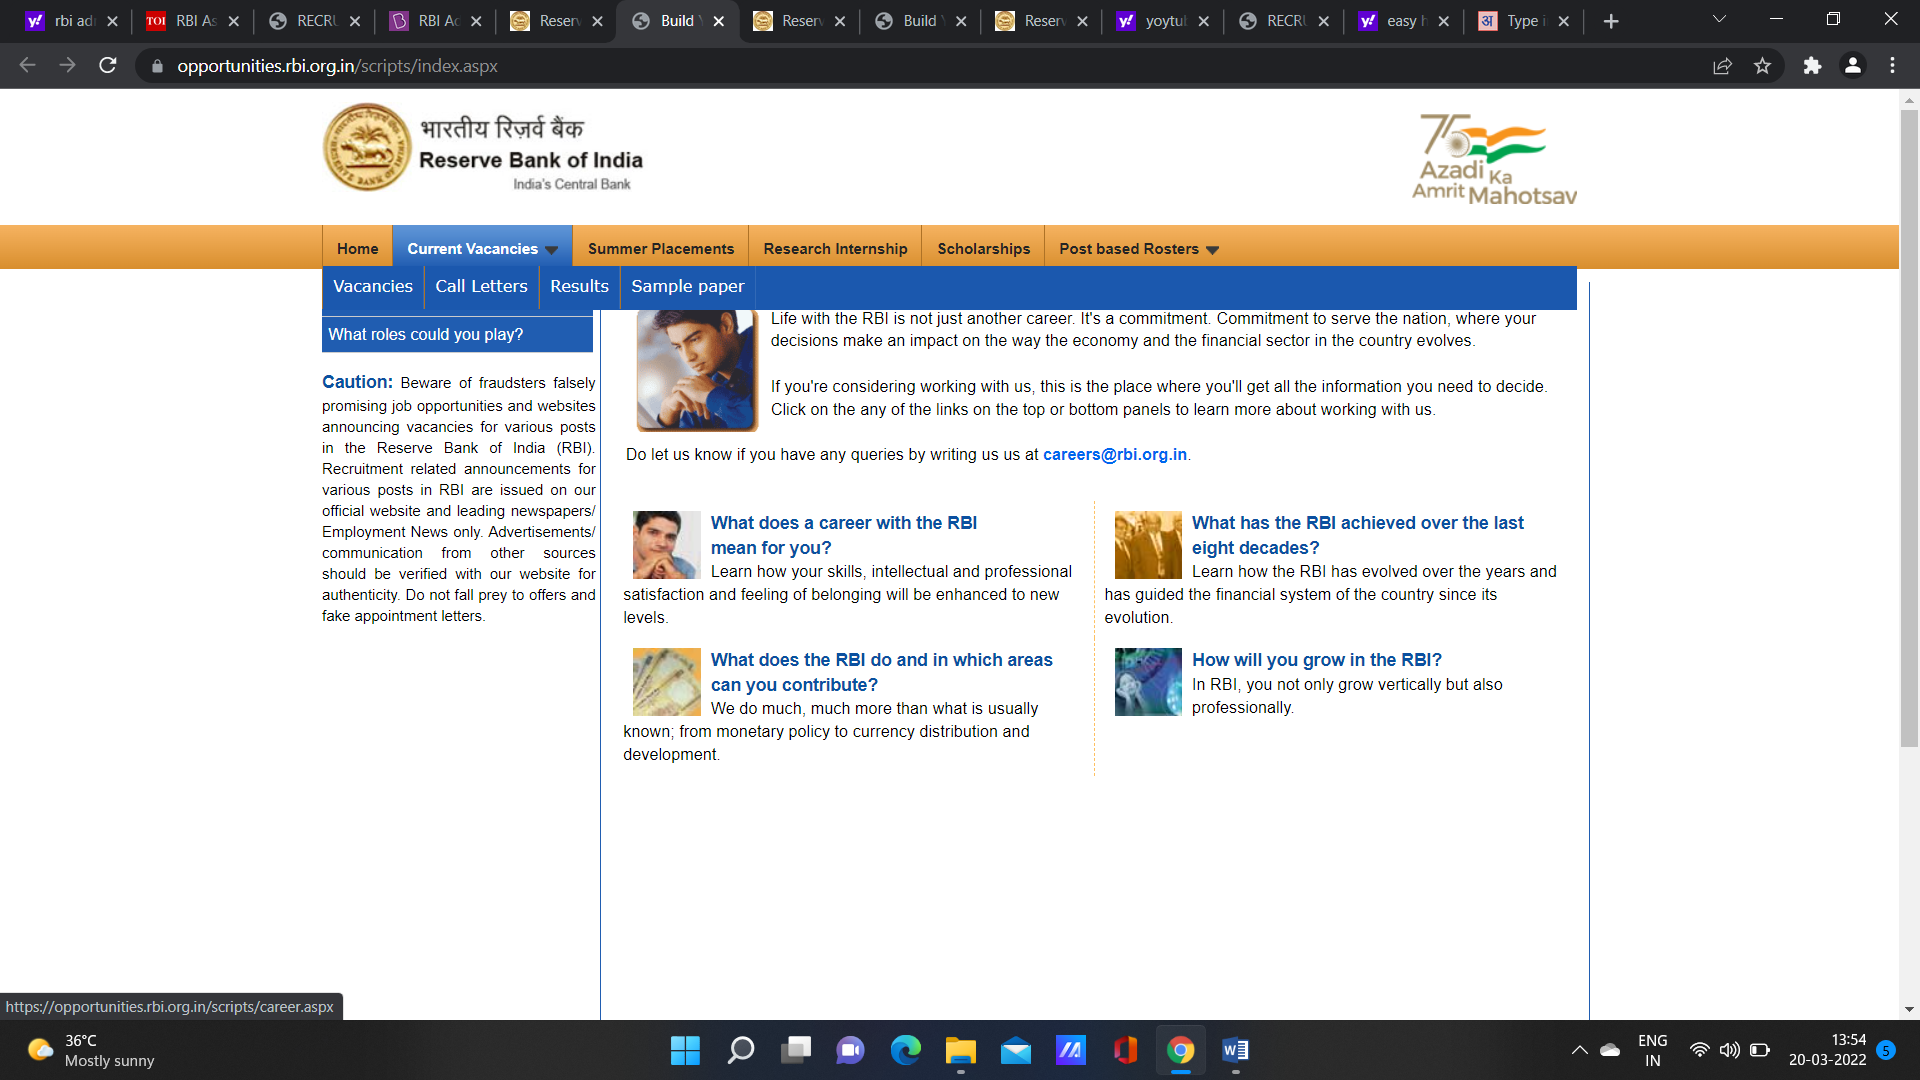Show hidden system tray icons chevron
The image size is (1920, 1080).
(1579, 1050)
